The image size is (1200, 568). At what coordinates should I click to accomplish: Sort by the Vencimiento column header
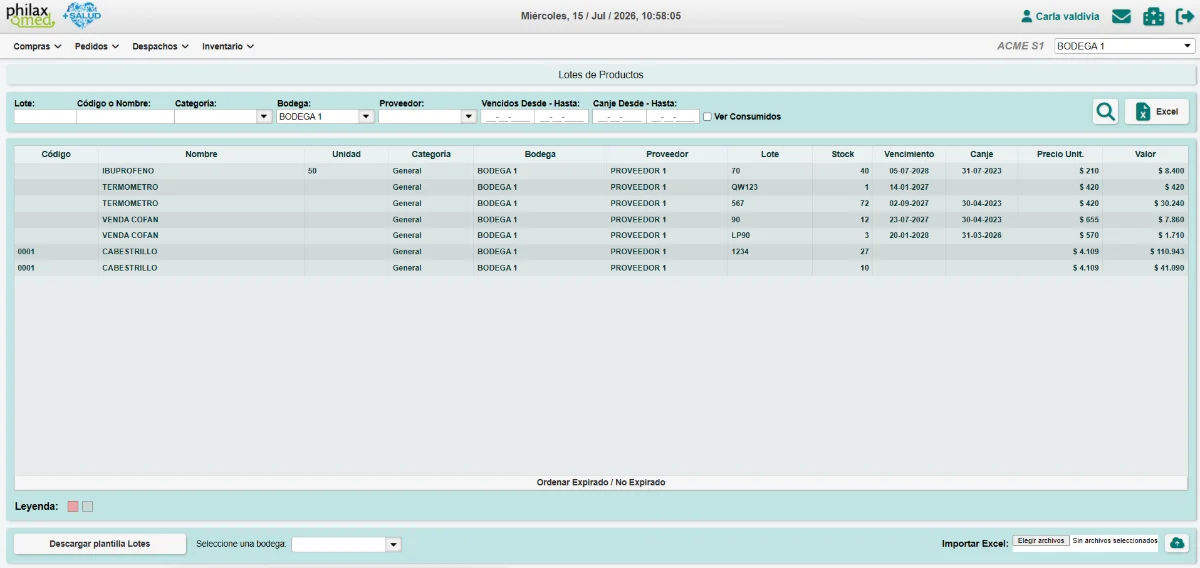click(x=909, y=154)
